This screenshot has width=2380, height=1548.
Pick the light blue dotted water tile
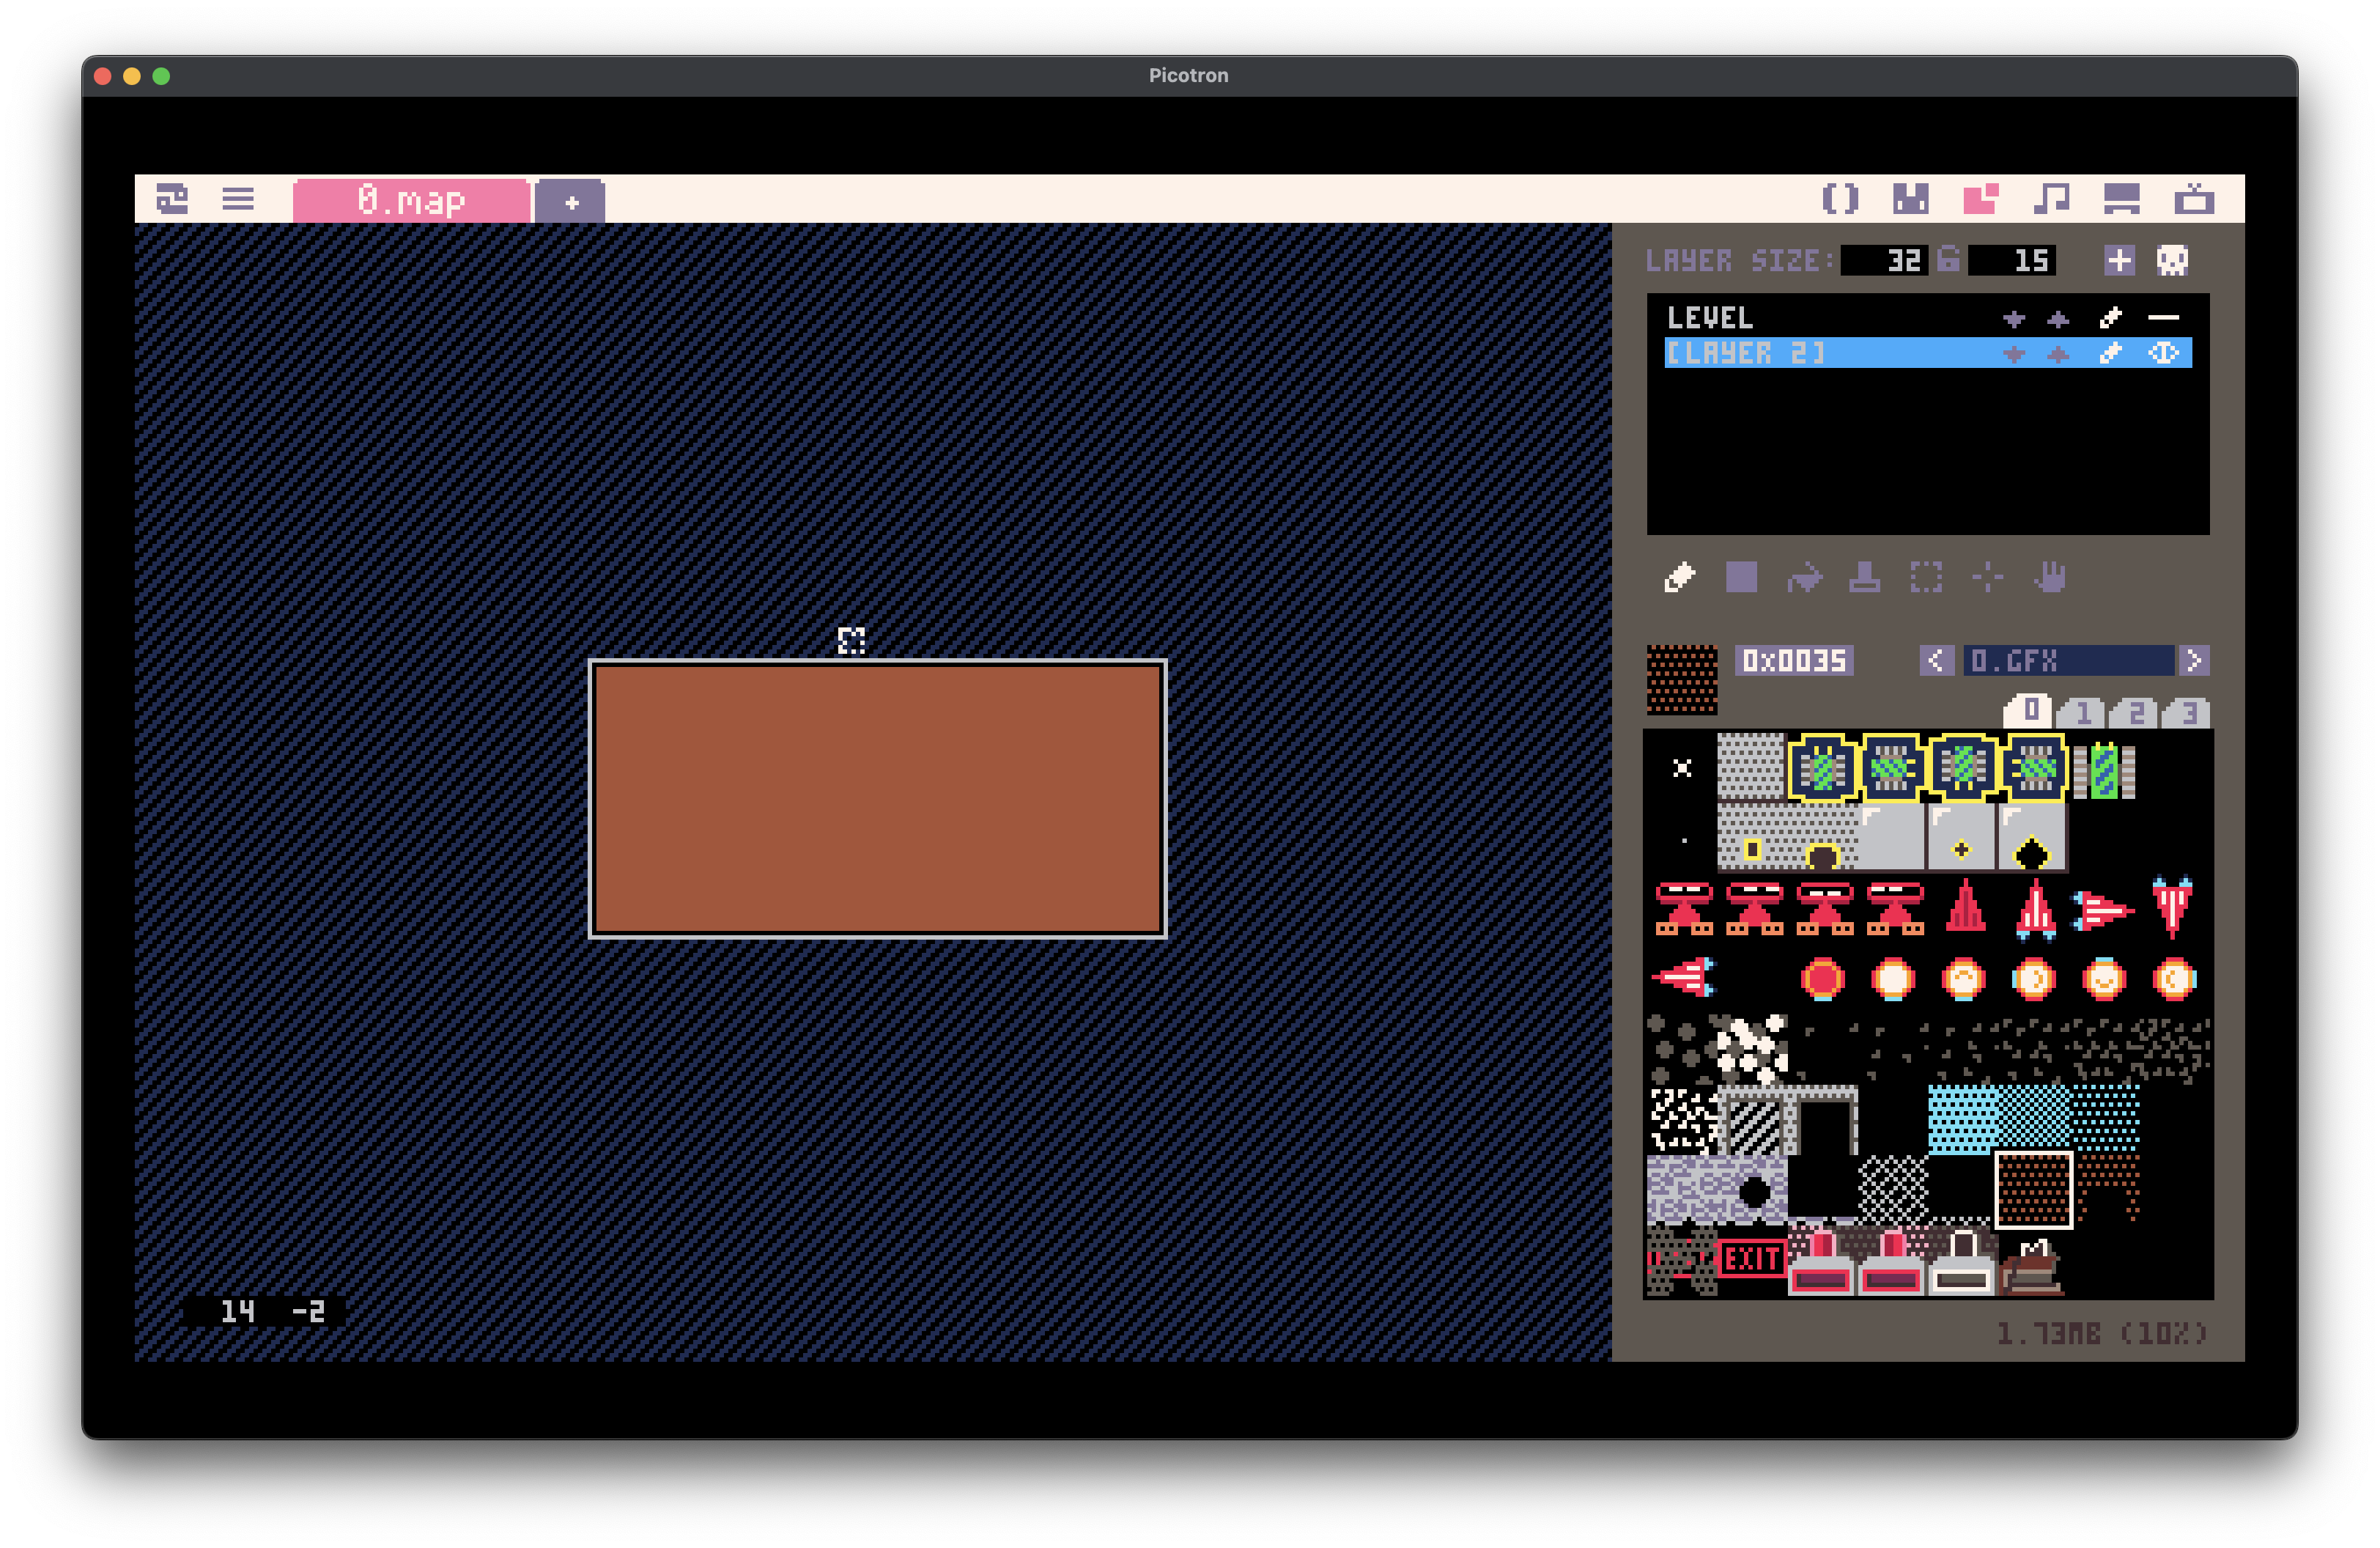click(x=1962, y=1119)
